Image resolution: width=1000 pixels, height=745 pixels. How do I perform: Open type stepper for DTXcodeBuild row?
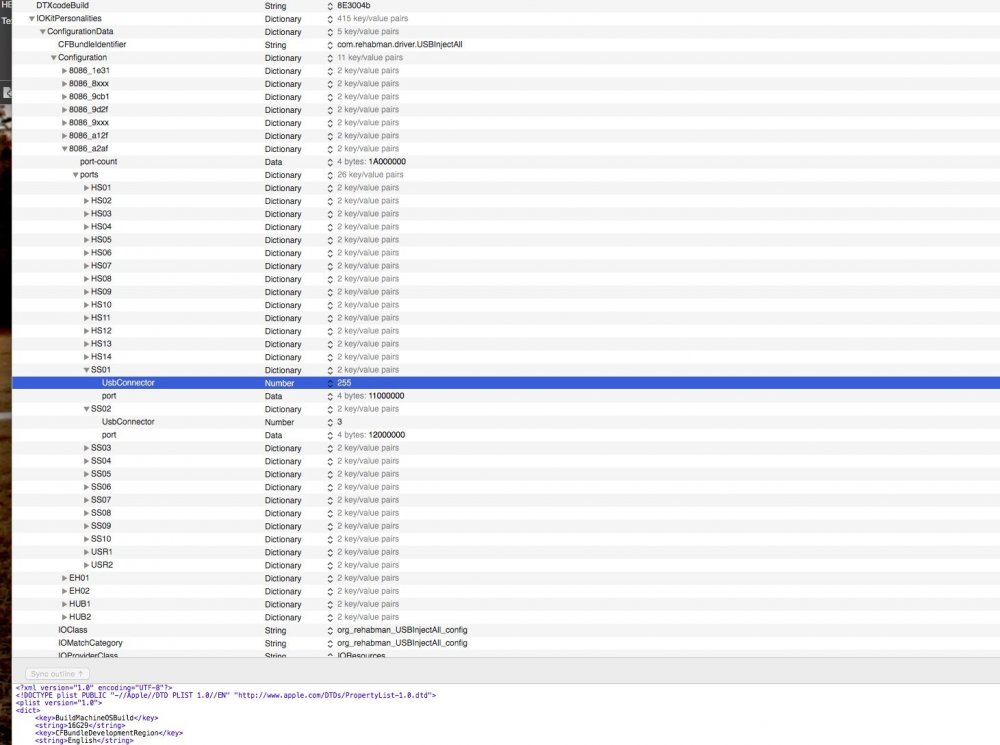tap(330, 6)
